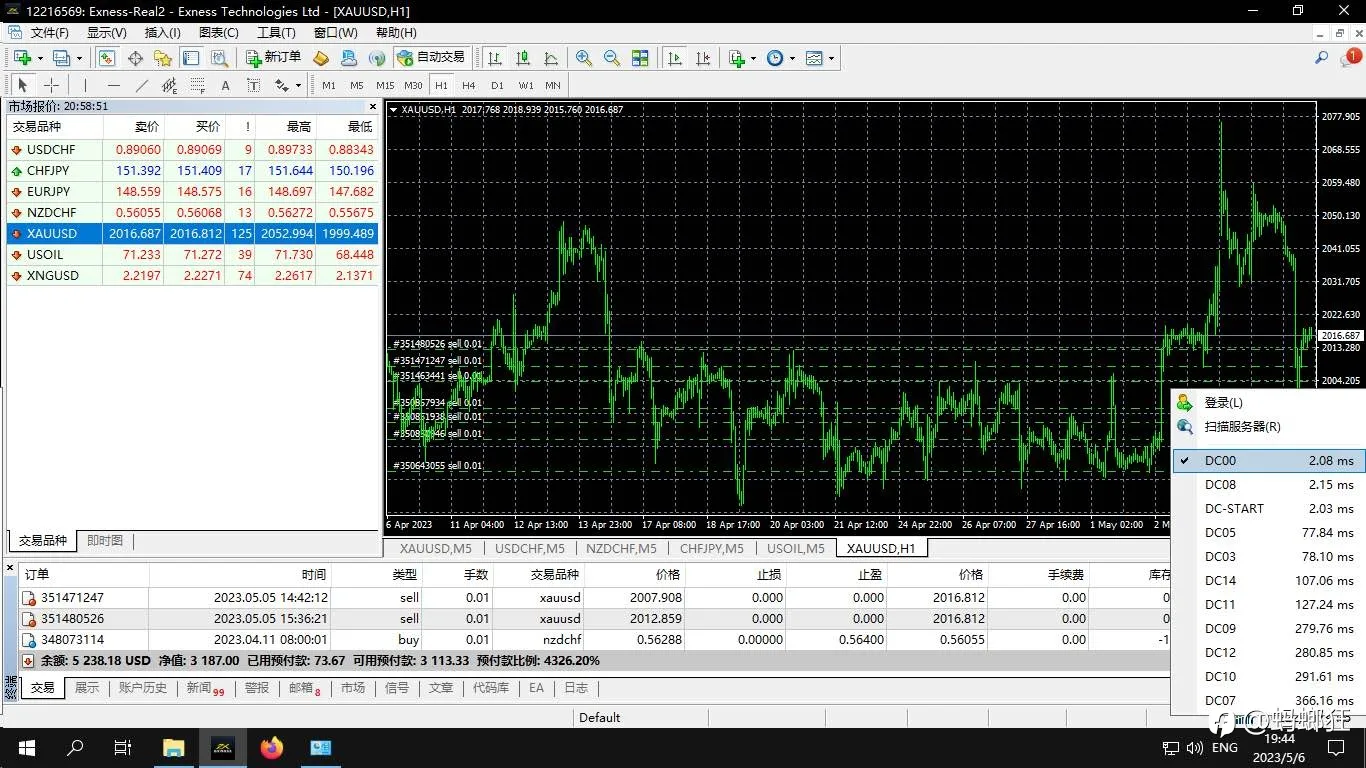Screen dimensions: 1366x768
Task: Open the Strategy Tester magnifier icon
Action: 219,58
